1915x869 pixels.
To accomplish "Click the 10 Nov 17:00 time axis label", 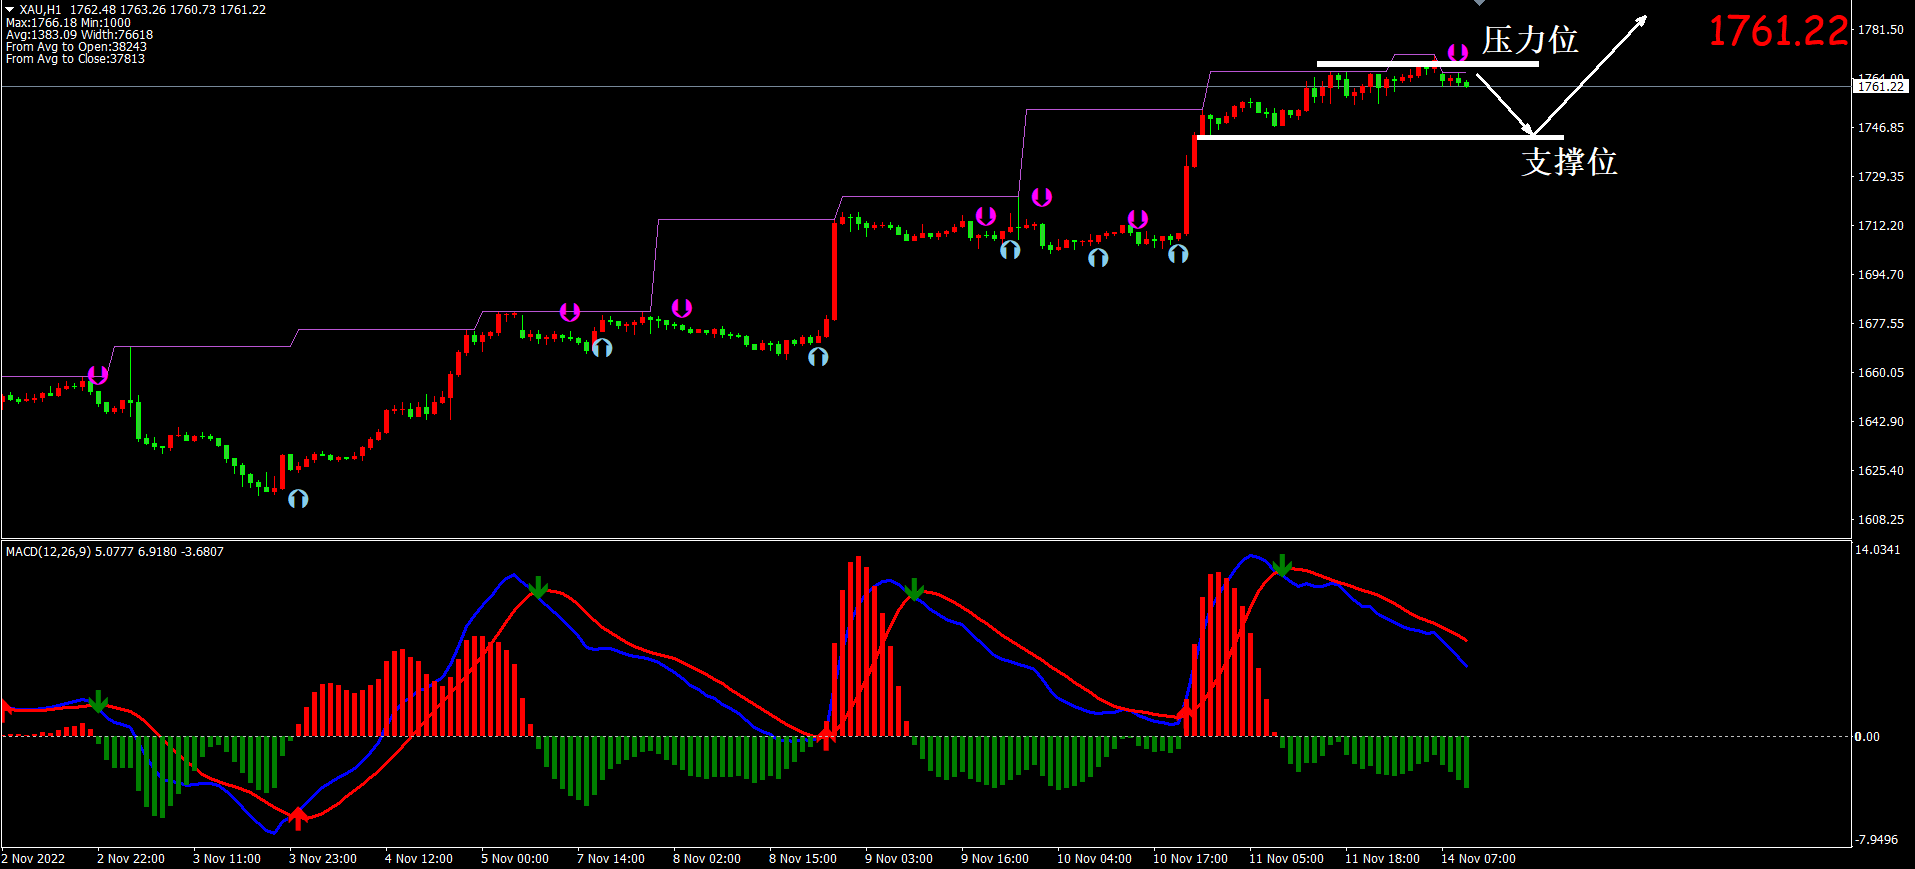I will (1190, 859).
